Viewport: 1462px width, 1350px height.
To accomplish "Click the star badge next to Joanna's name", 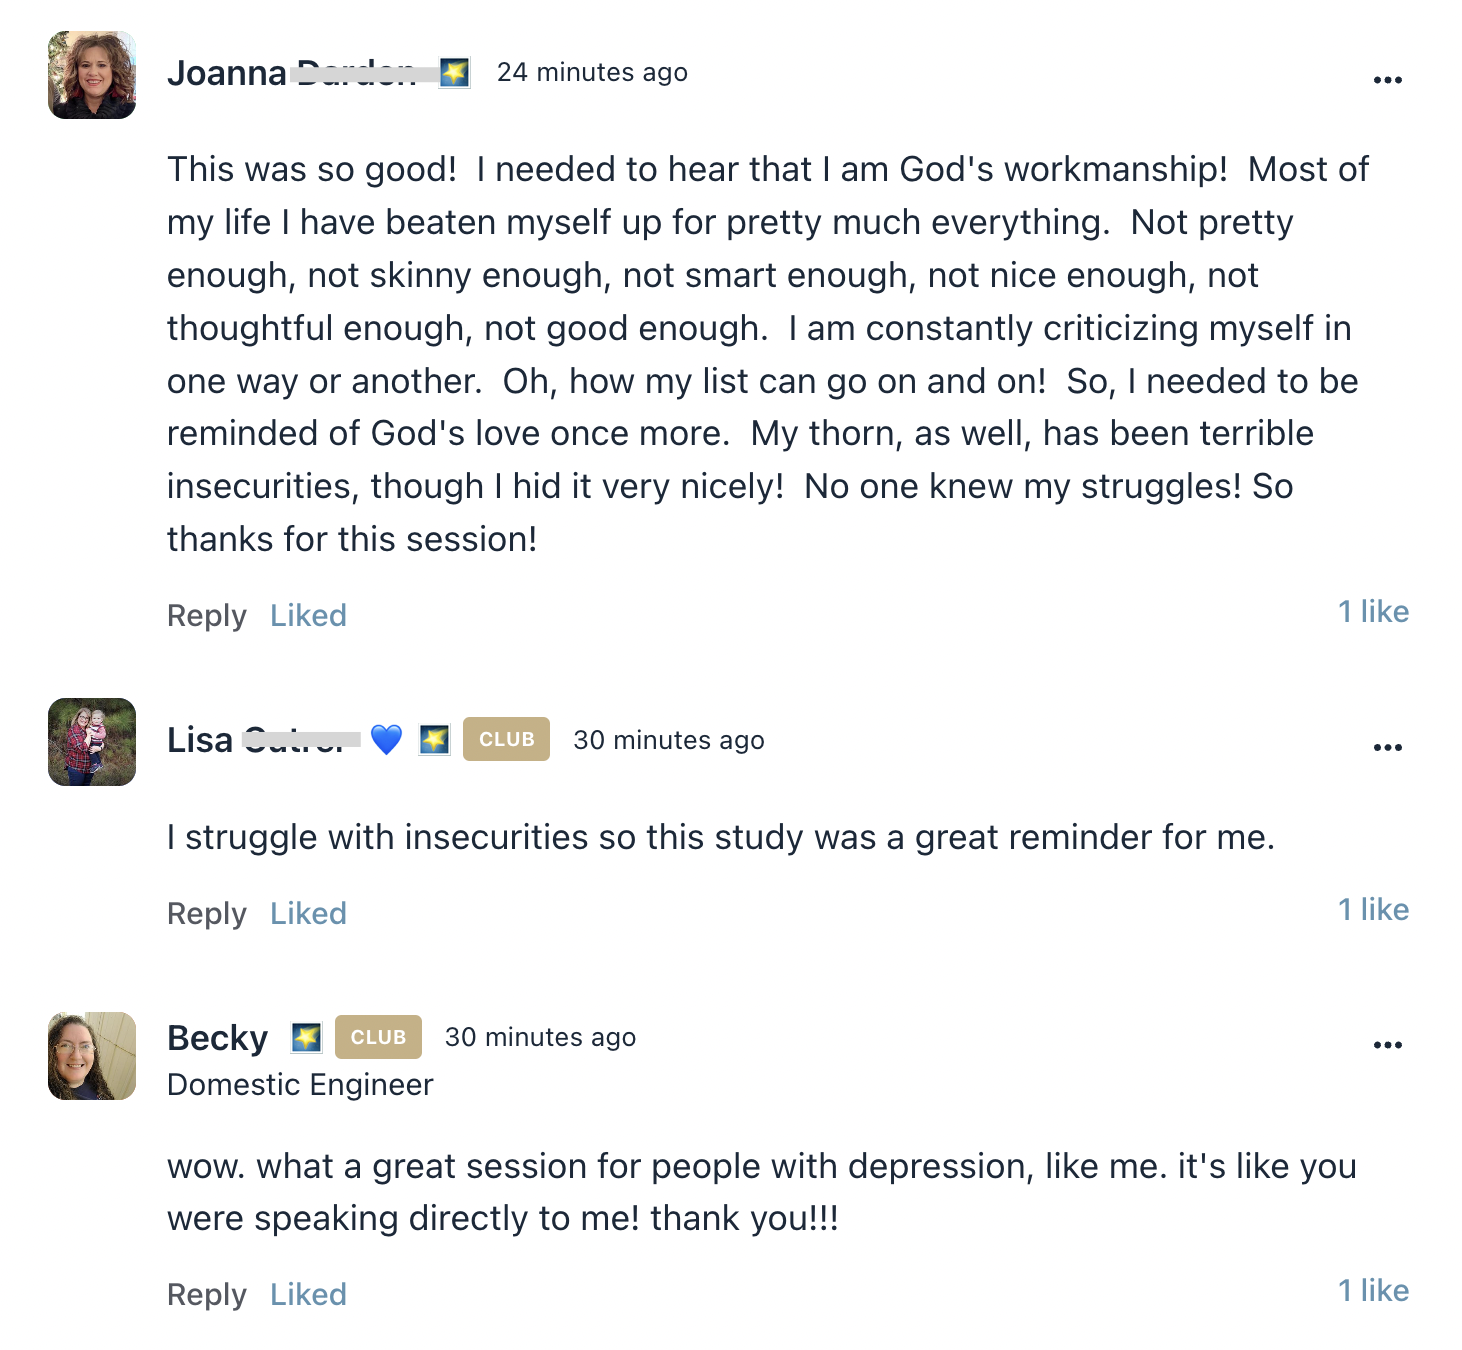I will [455, 73].
